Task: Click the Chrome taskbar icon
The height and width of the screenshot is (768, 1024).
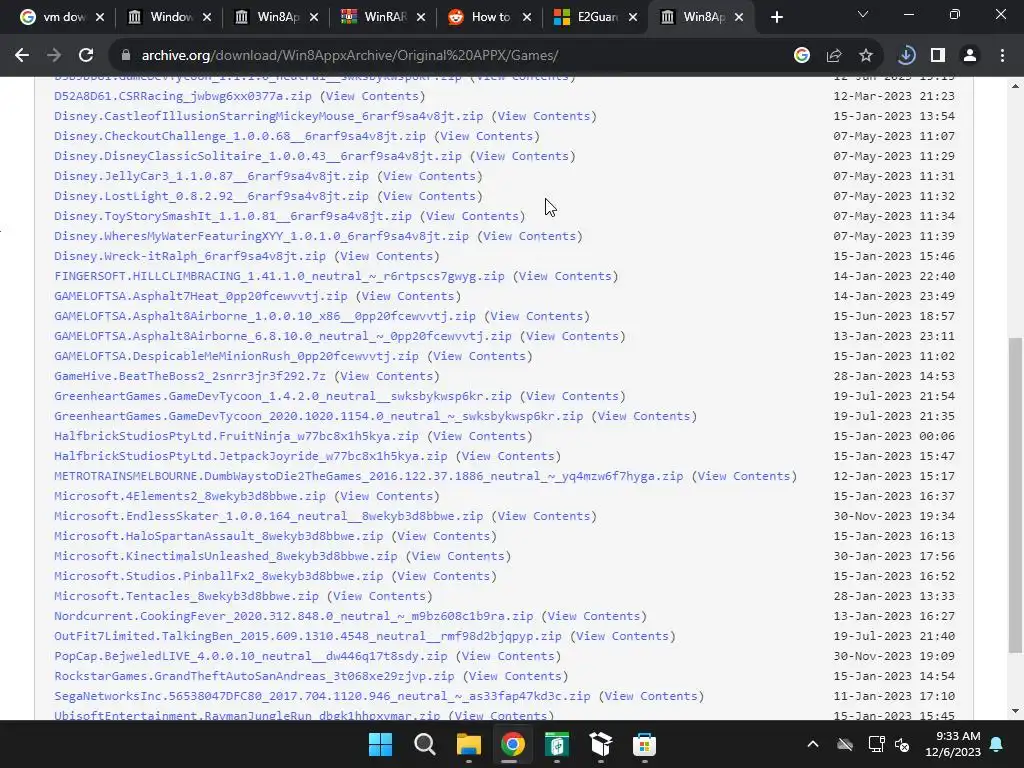Action: [513, 744]
